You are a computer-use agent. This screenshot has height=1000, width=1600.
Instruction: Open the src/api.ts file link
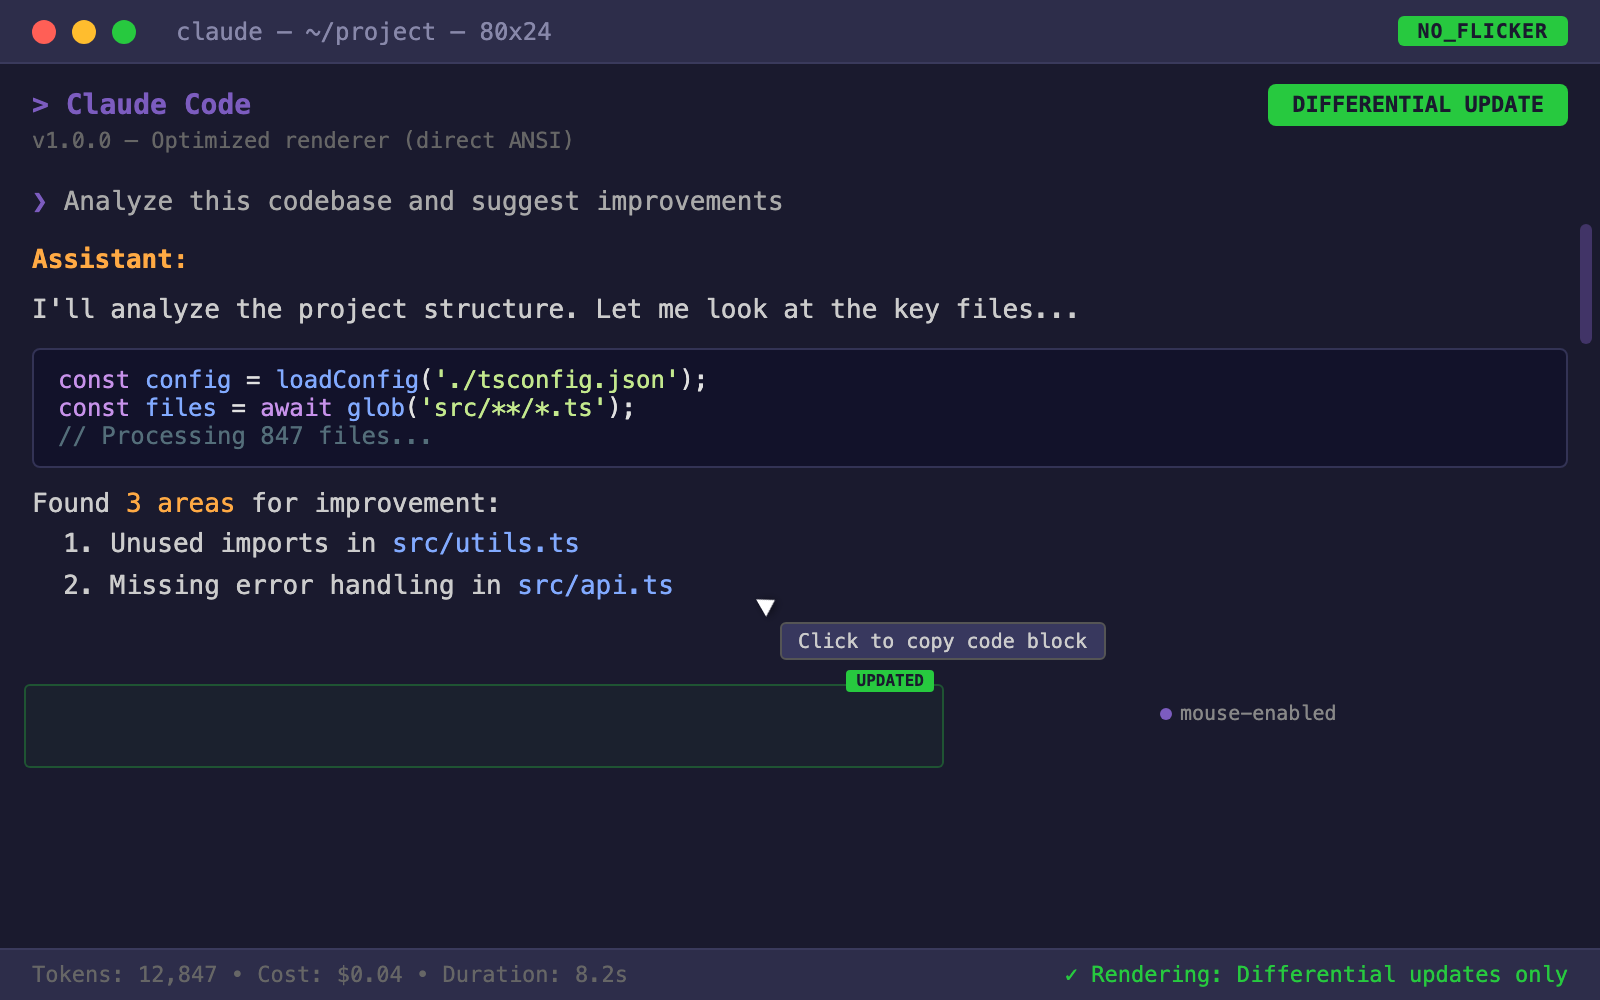pyautogui.click(x=595, y=585)
